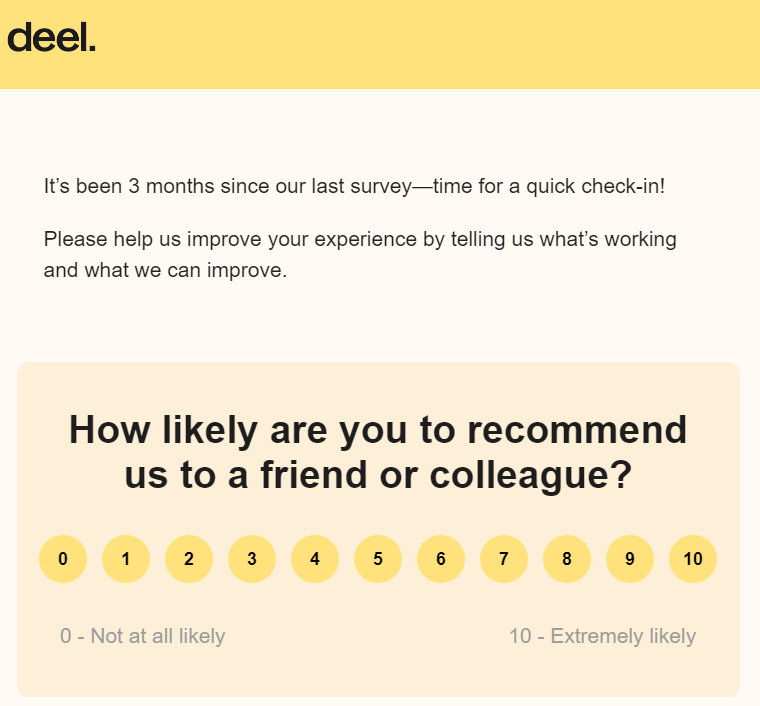Choose the middle score 5

(x=378, y=559)
